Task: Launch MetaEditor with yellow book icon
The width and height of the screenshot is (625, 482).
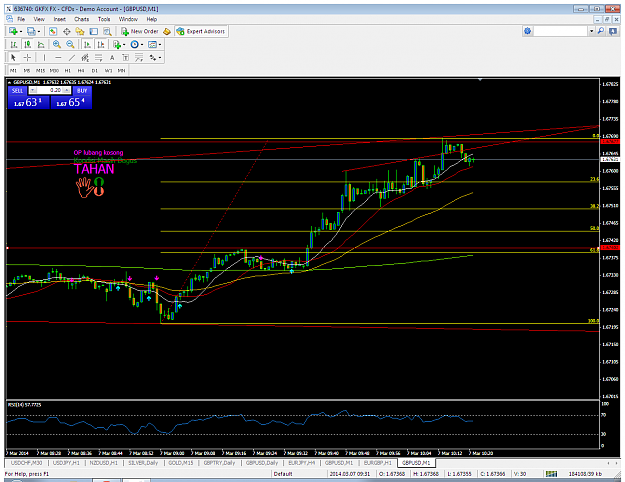Action: pyautogui.click(x=167, y=31)
